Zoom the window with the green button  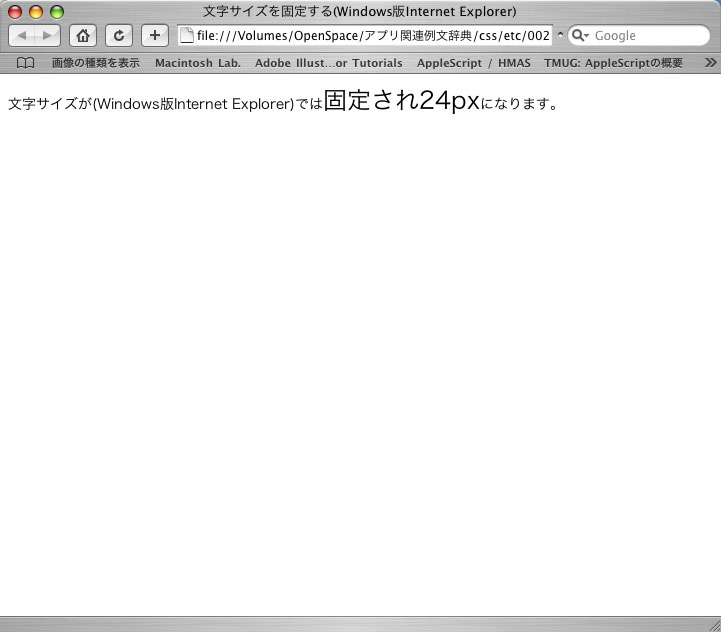click(x=57, y=12)
